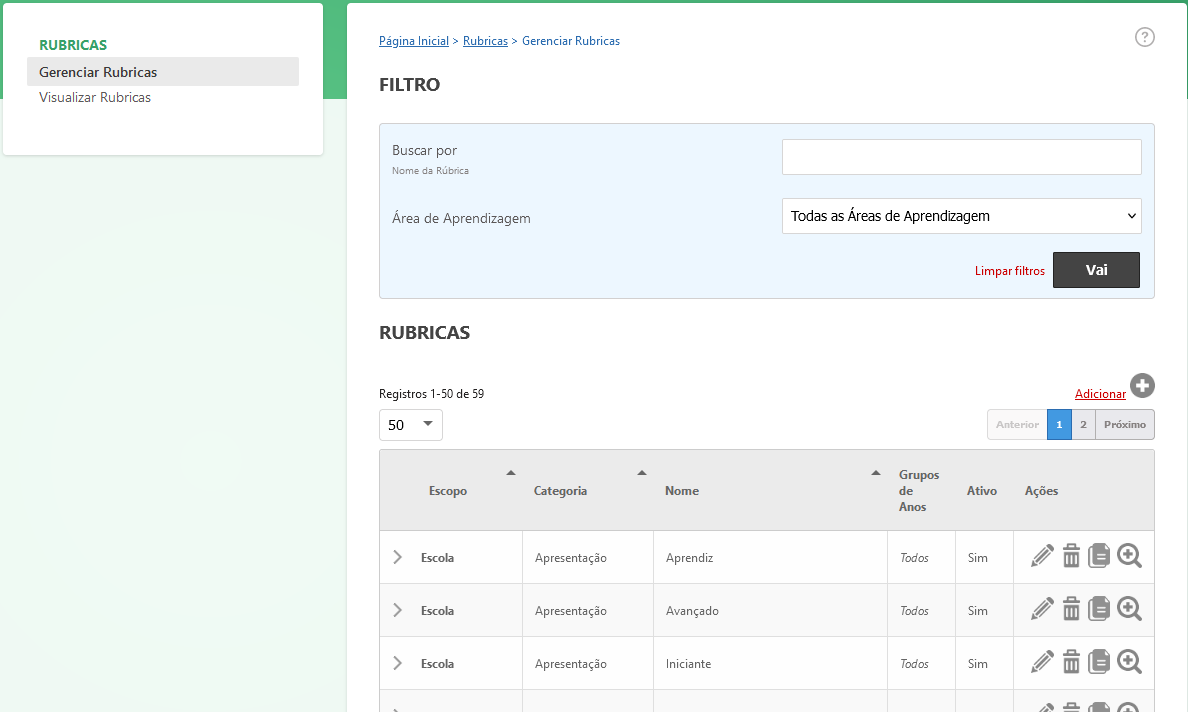Focus the Nome da Rúbrica search field
Image resolution: width=1188 pixels, height=712 pixels.
[x=961, y=157]
